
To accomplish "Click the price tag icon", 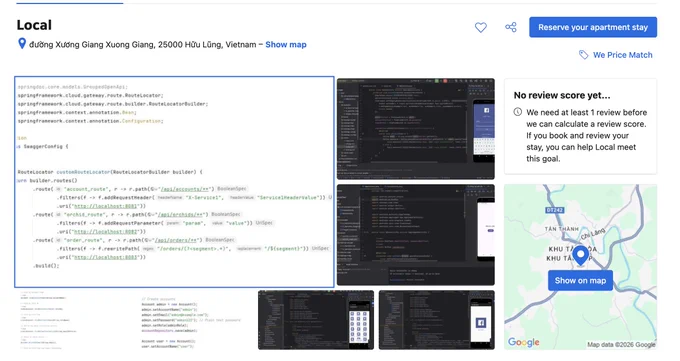I will [x=584, y=55].
